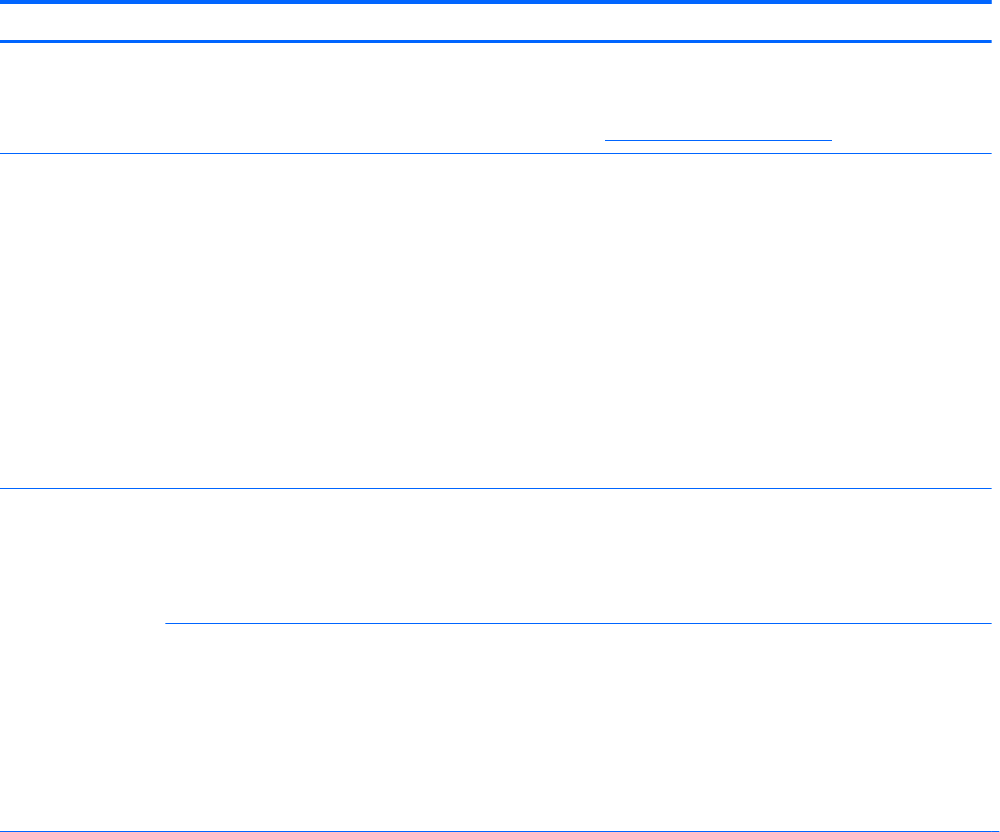Click the empty left column cell of bottom section

[x=82, y=660]
